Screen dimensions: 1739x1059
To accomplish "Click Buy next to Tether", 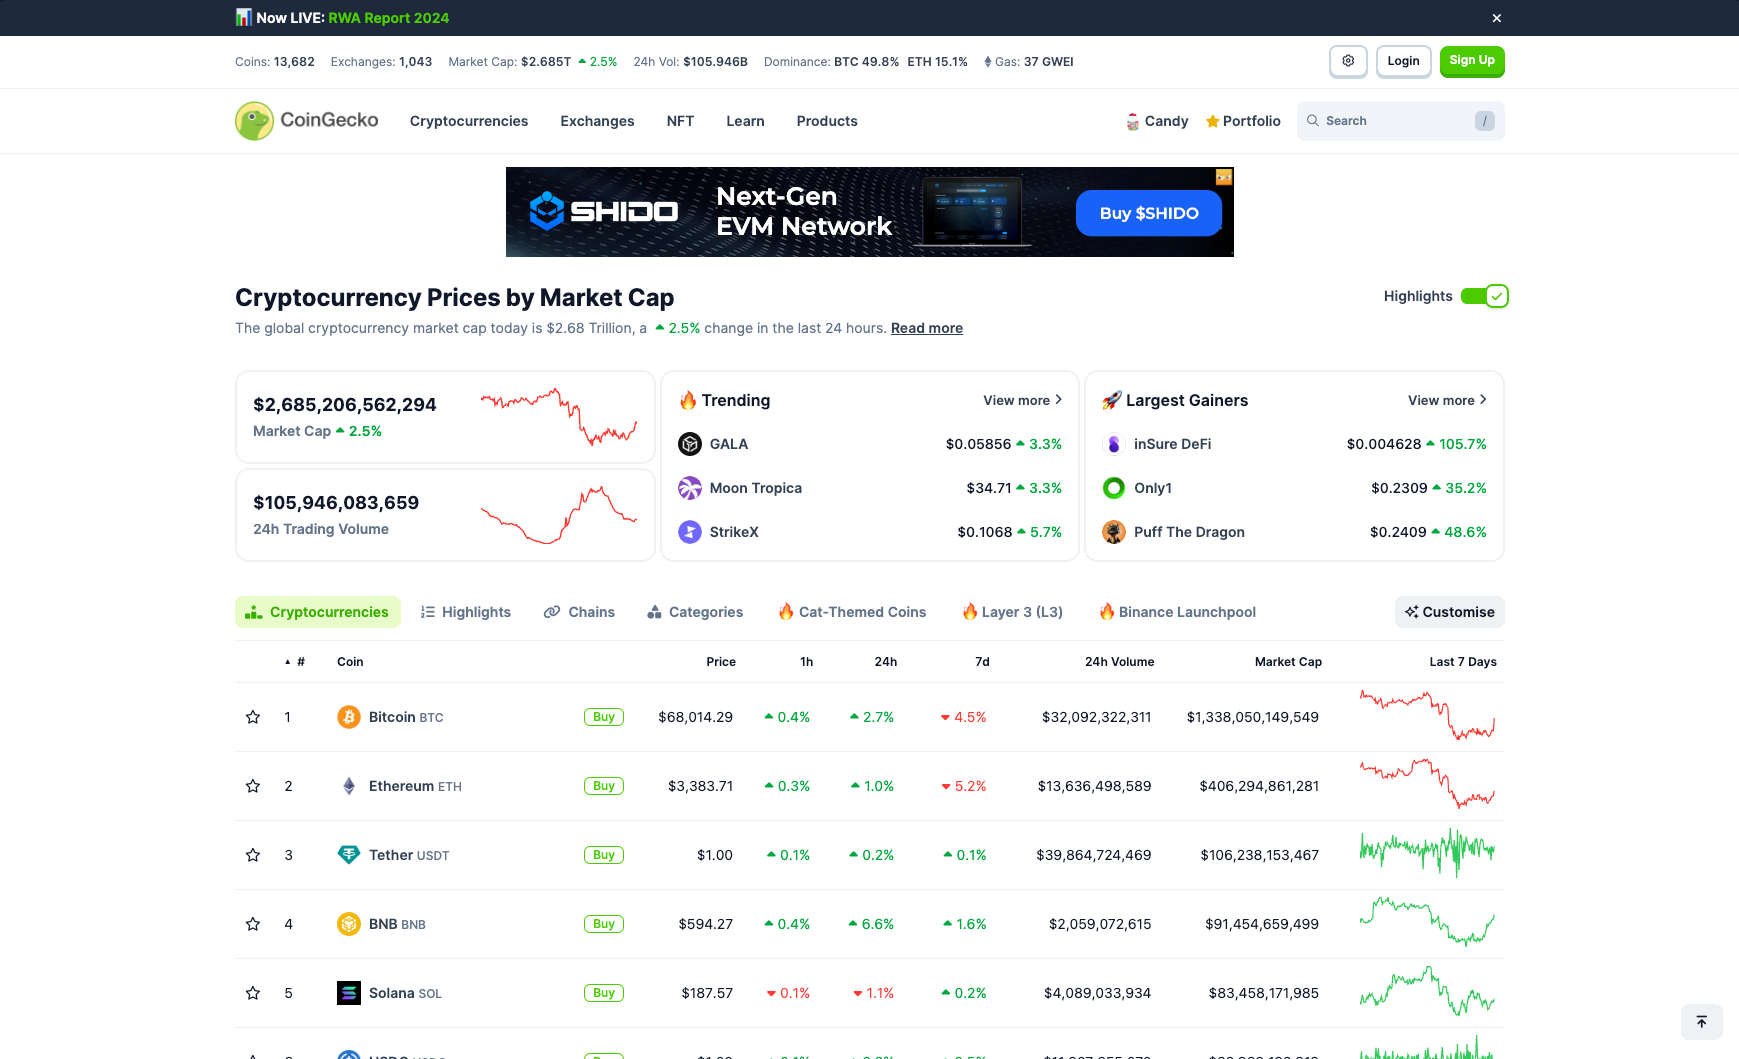I will pos(604,855).
